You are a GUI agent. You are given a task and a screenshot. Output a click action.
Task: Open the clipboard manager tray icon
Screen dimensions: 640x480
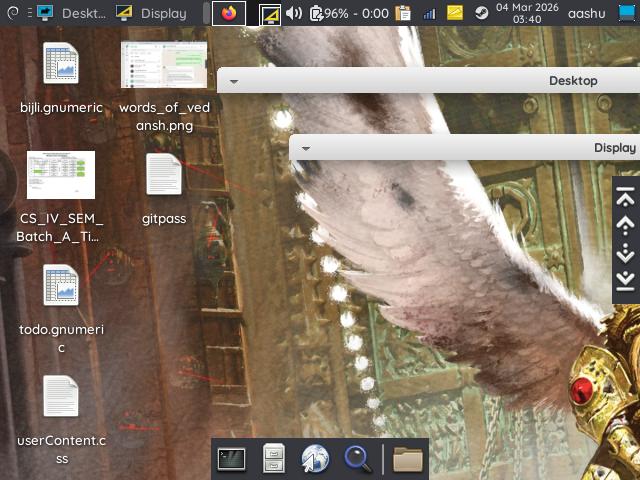tap(403, 13)
